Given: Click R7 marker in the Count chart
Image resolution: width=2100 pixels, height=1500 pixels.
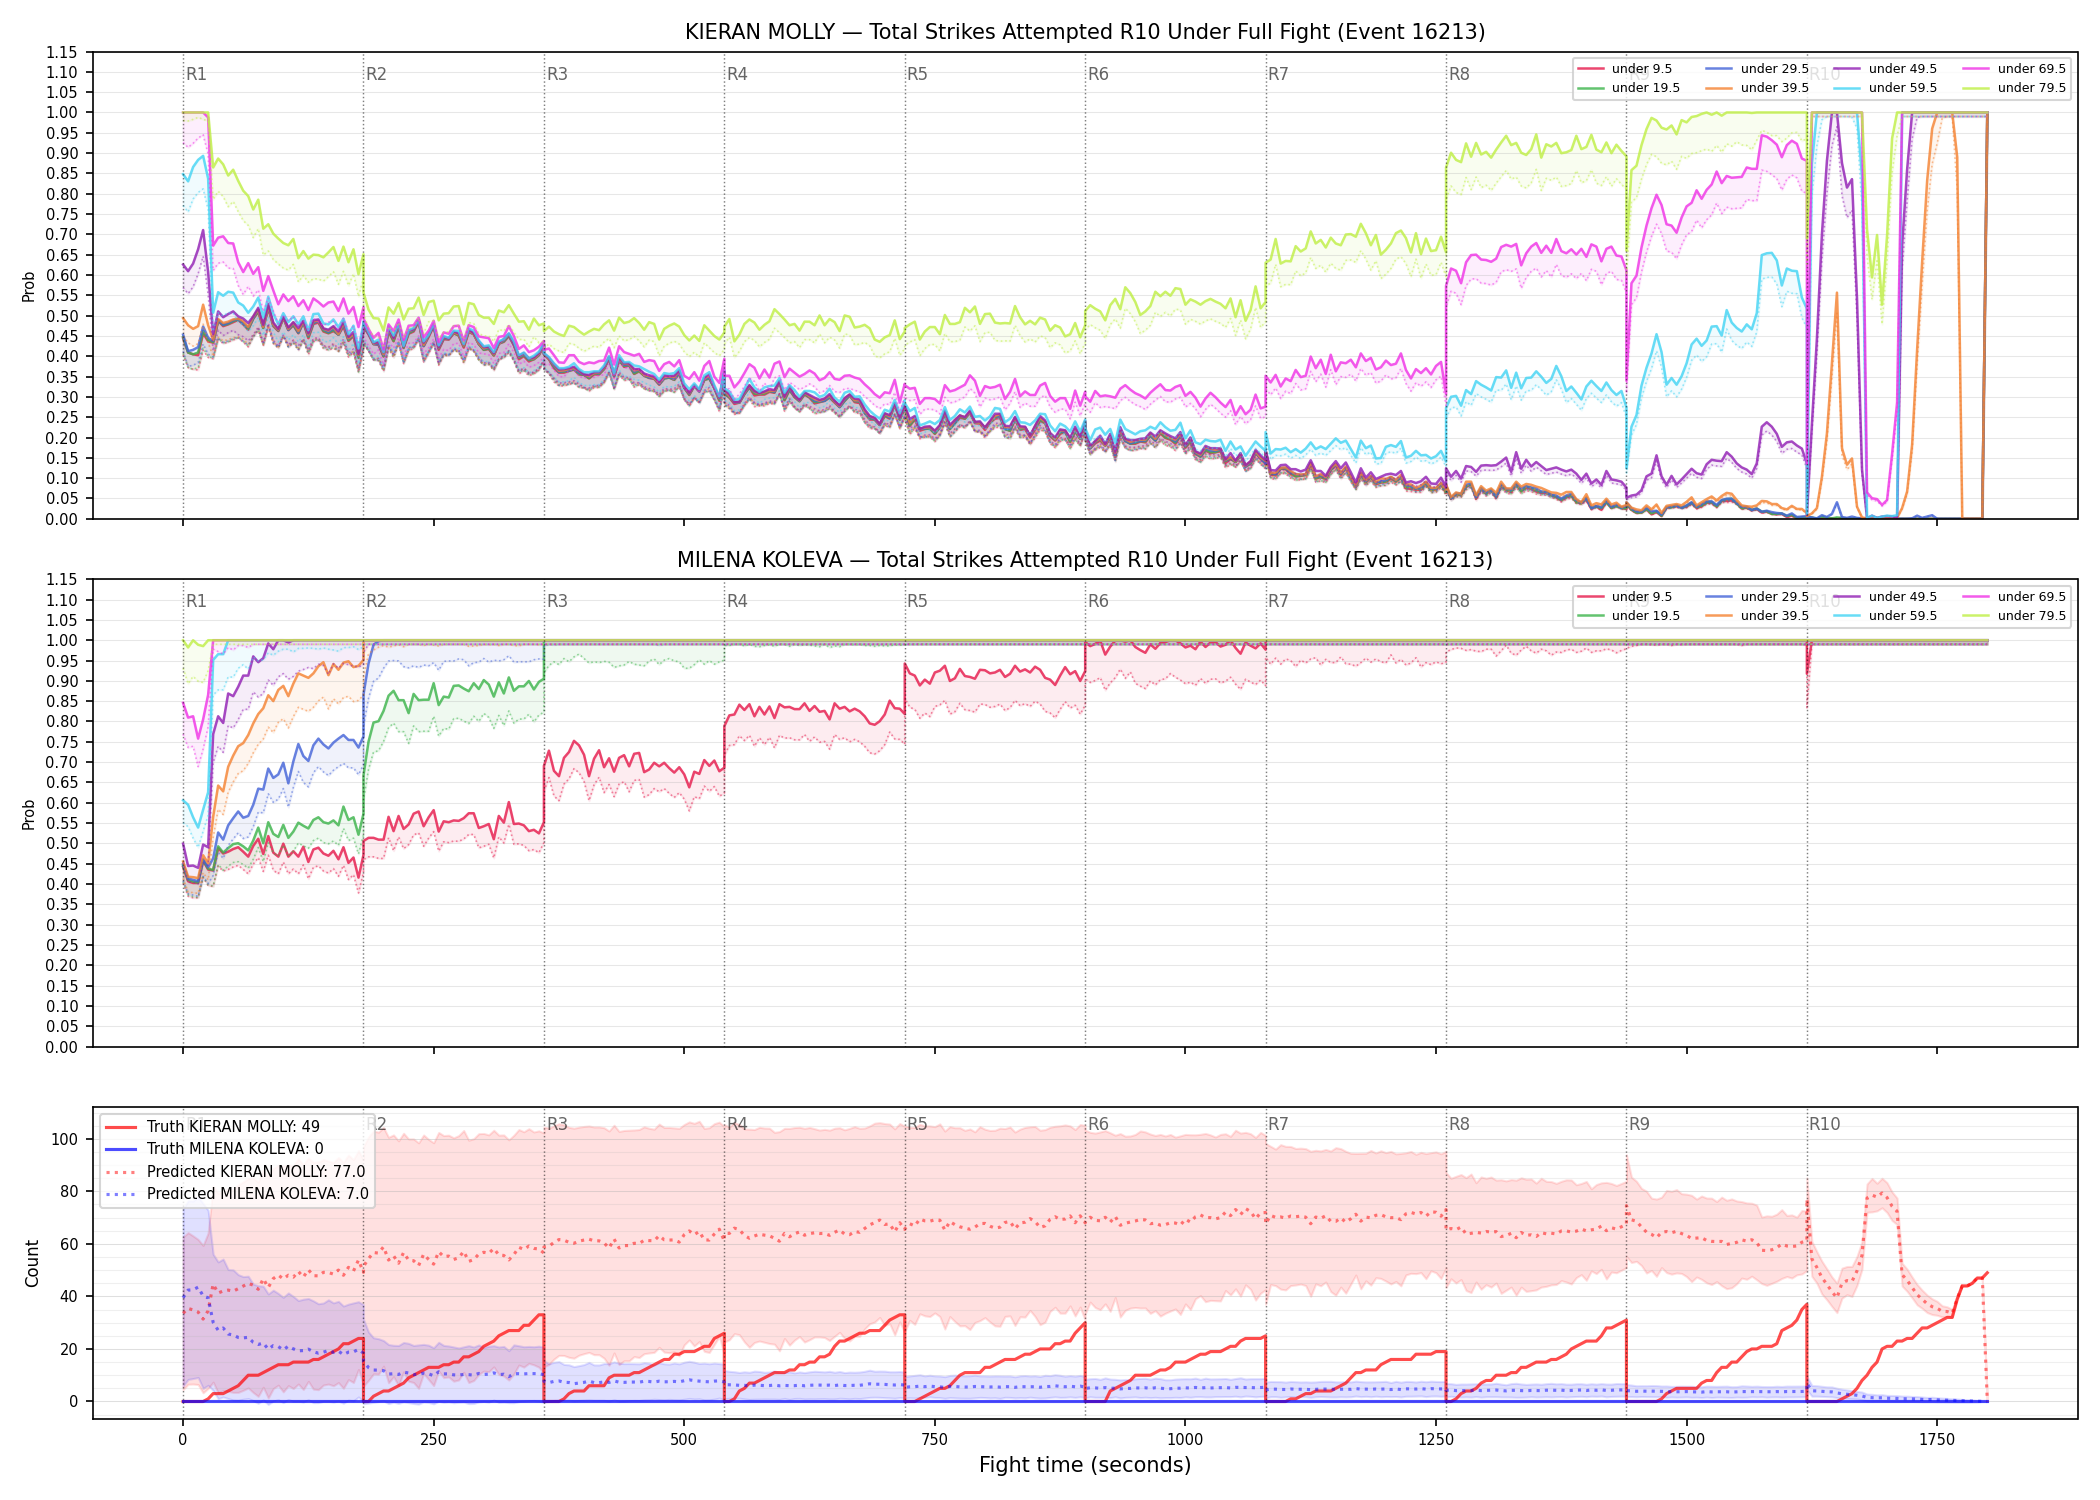Looking at the screenshot, I should 1278,1124.
